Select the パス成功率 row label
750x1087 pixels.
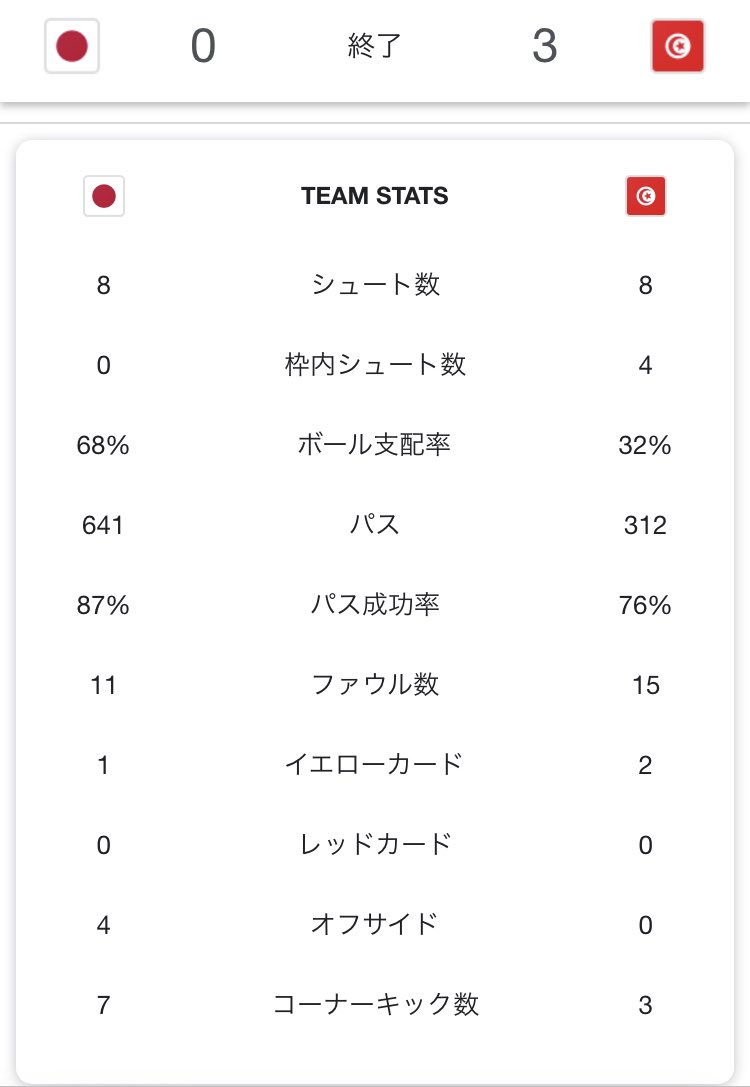375,605
